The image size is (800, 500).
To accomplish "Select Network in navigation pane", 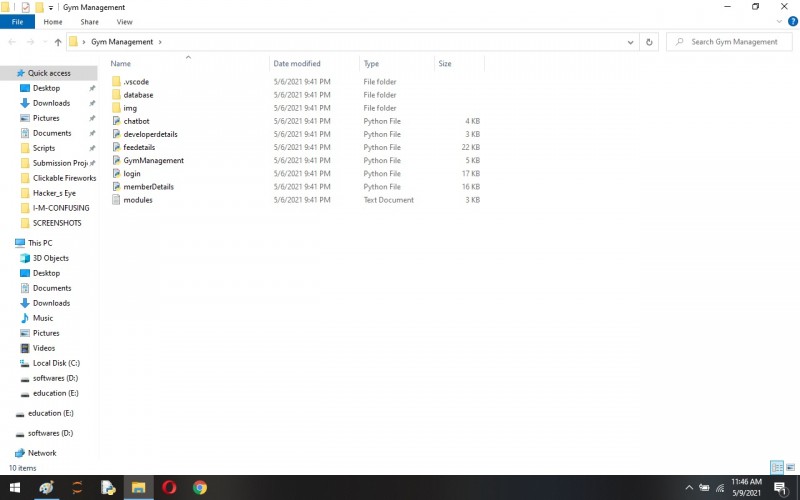I will (x=42, y=453).
